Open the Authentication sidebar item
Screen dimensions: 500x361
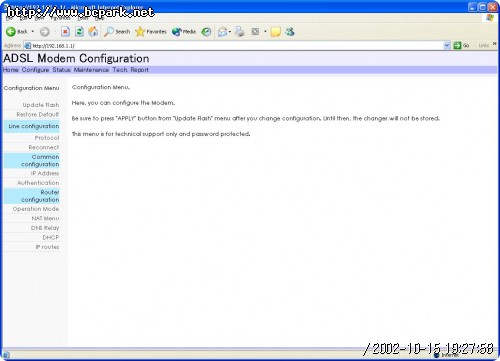pyautogui.click(x=38, y=183)
